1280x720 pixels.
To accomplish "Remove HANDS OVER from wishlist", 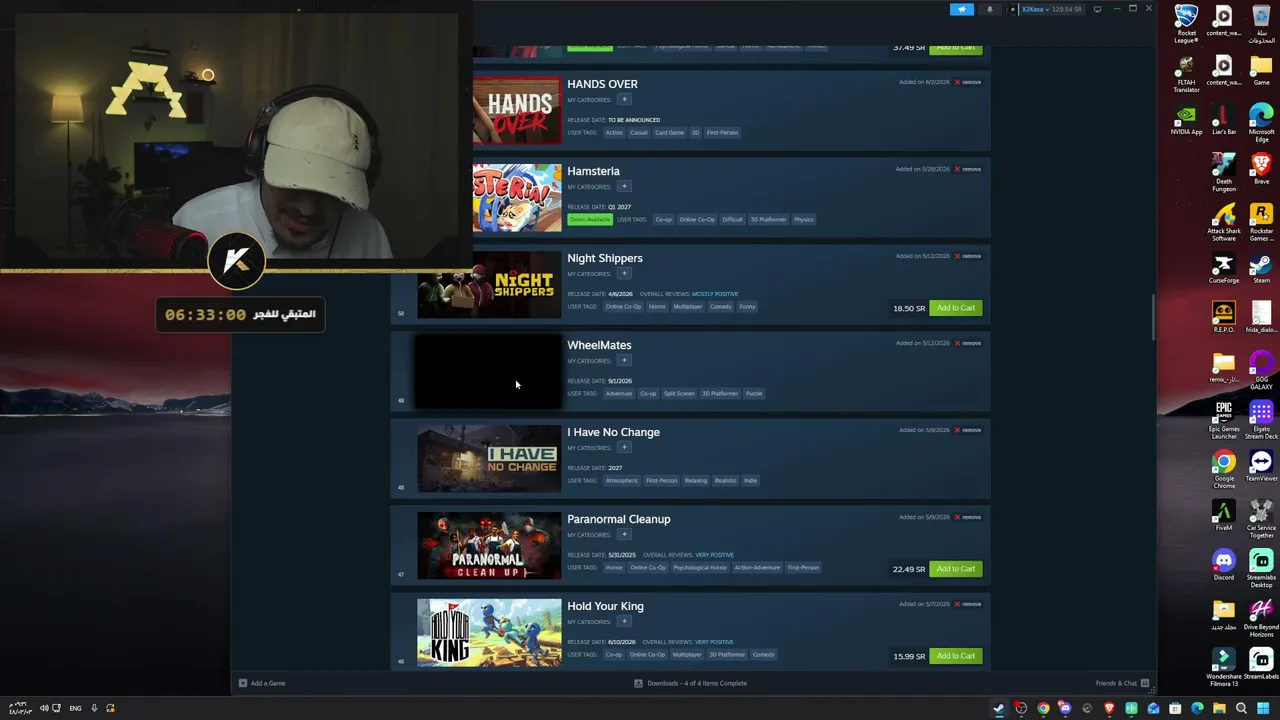I will point(968,82).
